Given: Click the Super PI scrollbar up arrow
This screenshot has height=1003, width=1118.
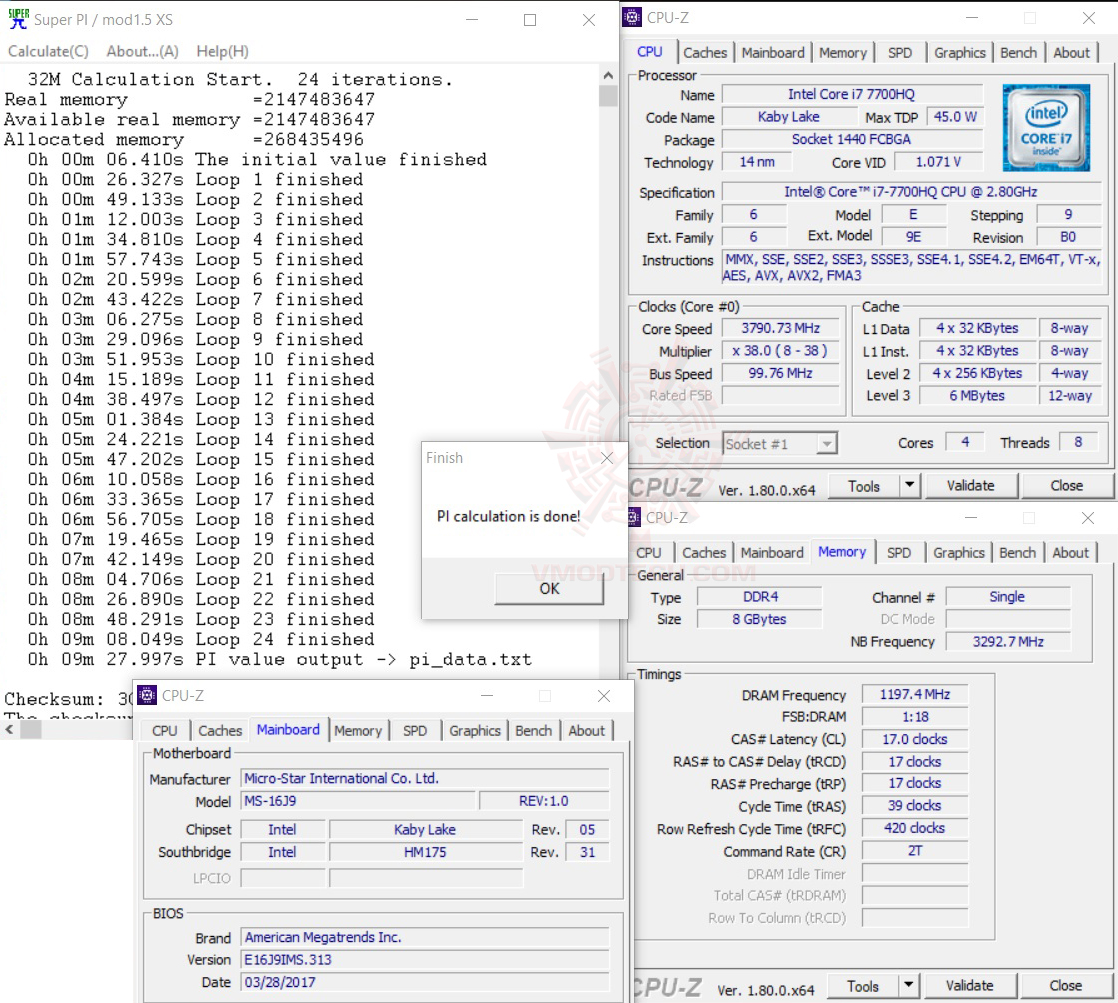Looking at the screenshot, I should 606,74.
